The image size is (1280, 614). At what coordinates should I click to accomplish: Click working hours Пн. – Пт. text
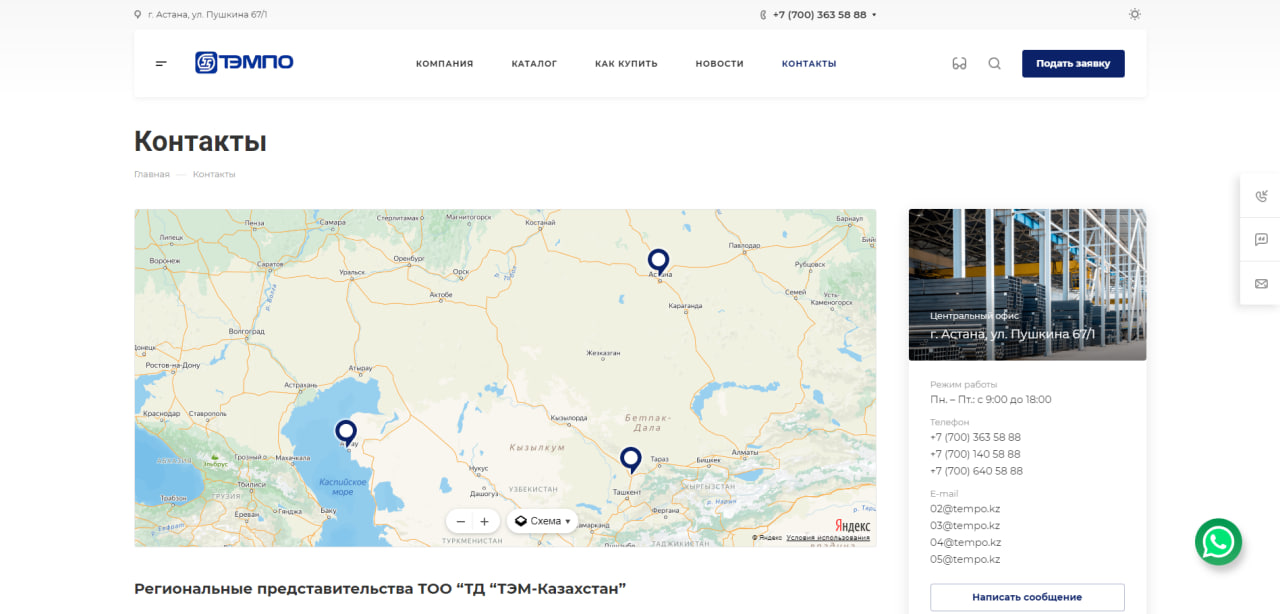[990, 399]
